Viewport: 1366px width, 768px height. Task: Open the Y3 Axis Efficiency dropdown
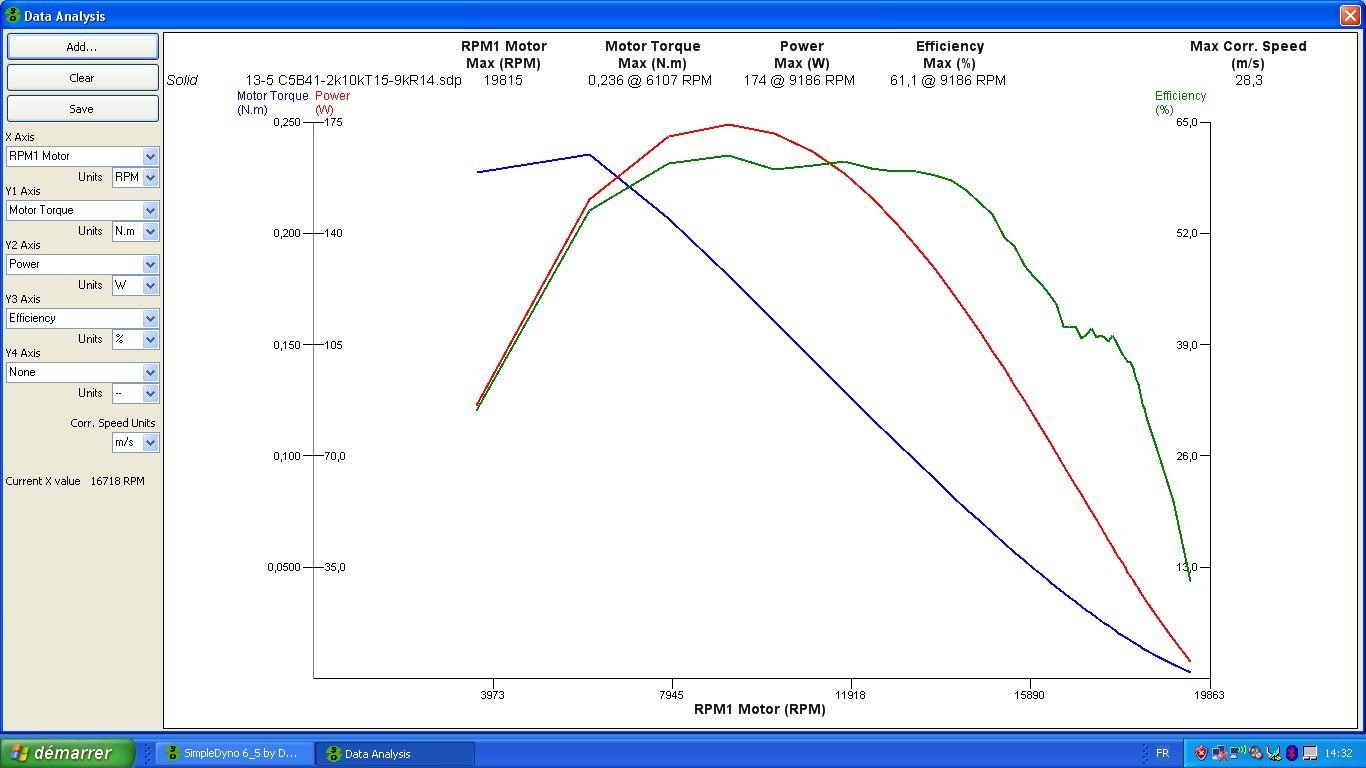(x=150, y=318)
